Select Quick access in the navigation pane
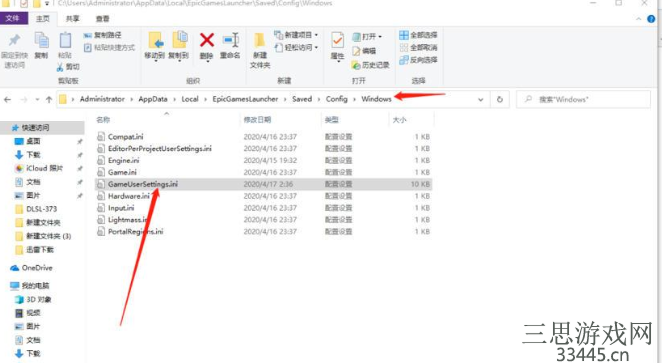 [x=36, y=127]
